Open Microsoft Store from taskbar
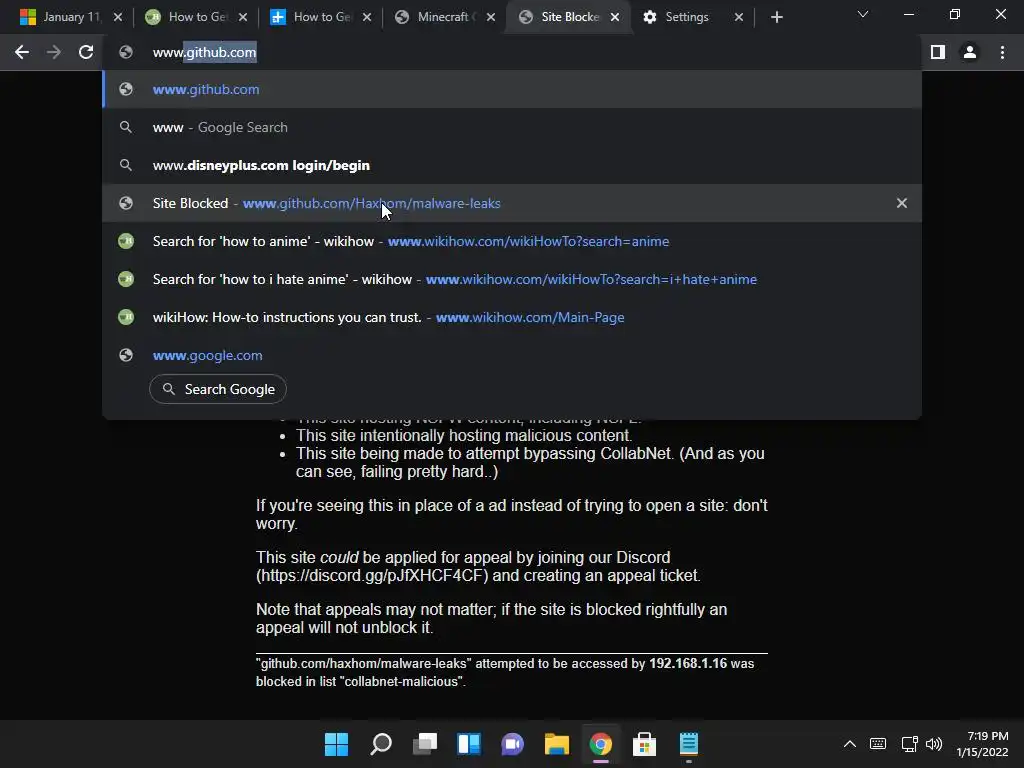The image size is (1024, 768). pyautogui.click(x=645, y=744)
